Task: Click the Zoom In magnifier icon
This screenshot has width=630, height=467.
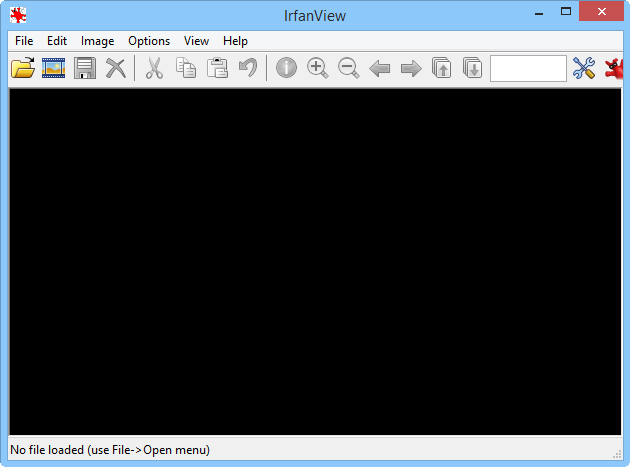Action: [317, 68]
